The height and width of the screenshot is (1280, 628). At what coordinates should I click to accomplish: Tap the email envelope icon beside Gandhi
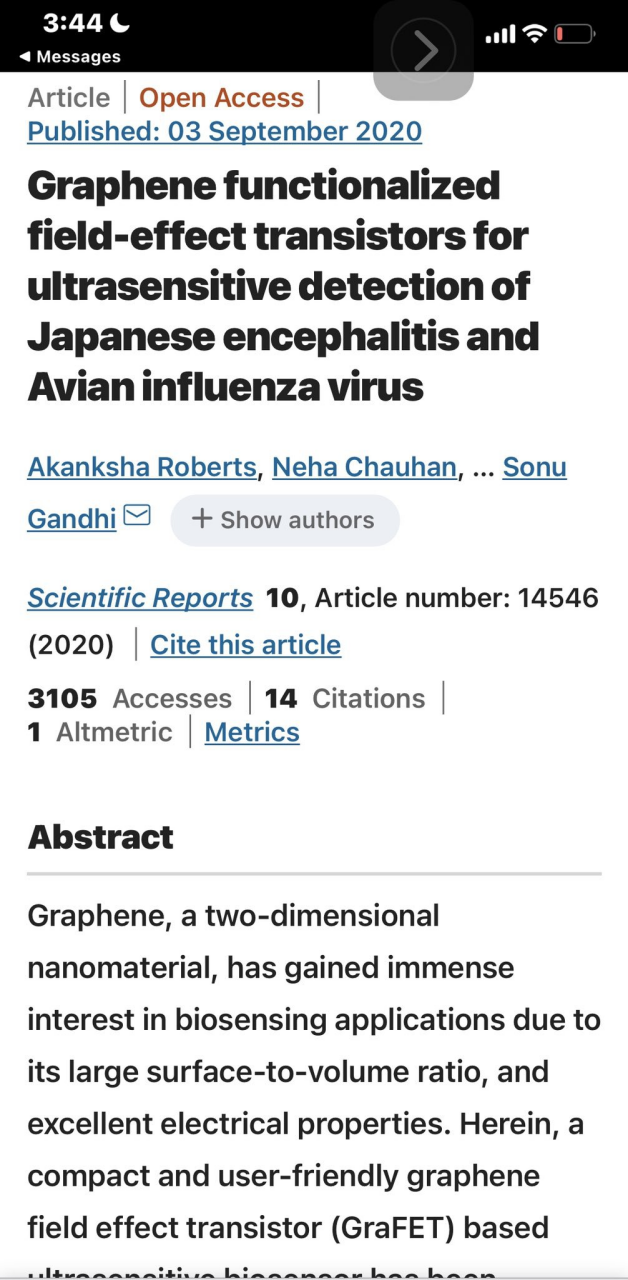click(137, 516)
